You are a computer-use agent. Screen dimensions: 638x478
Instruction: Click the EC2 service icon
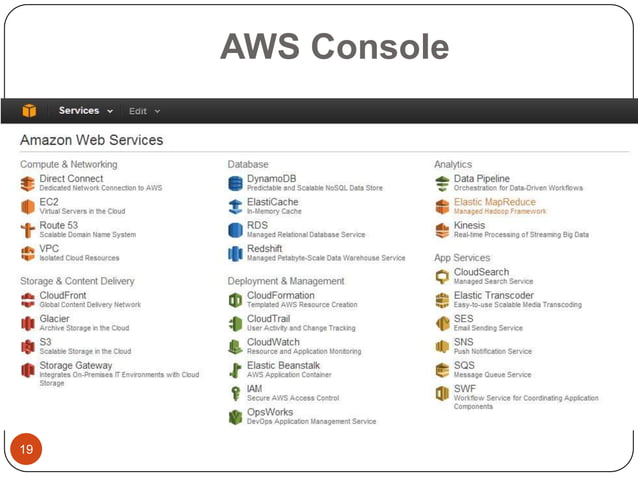(28, 207)
